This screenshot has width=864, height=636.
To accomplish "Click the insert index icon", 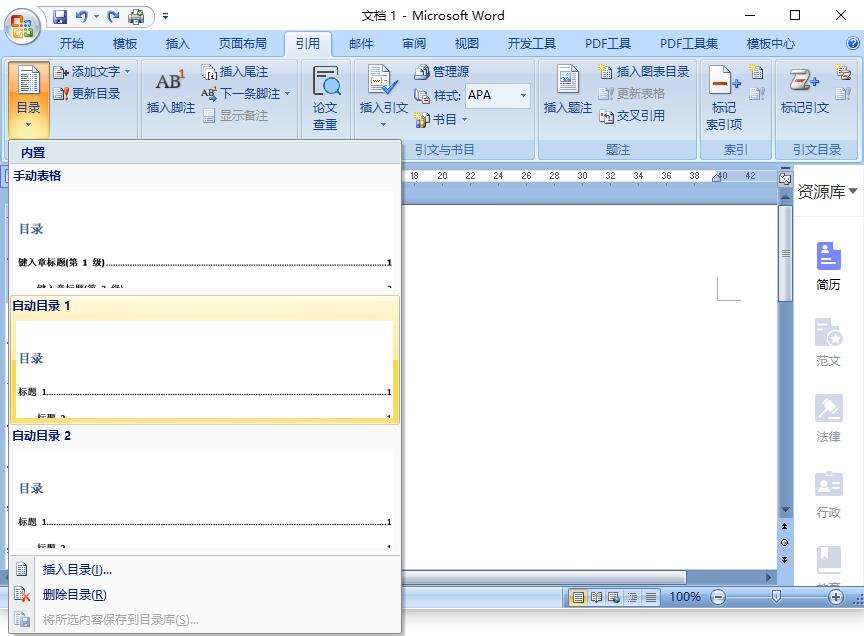I will (x=757, y=72).
